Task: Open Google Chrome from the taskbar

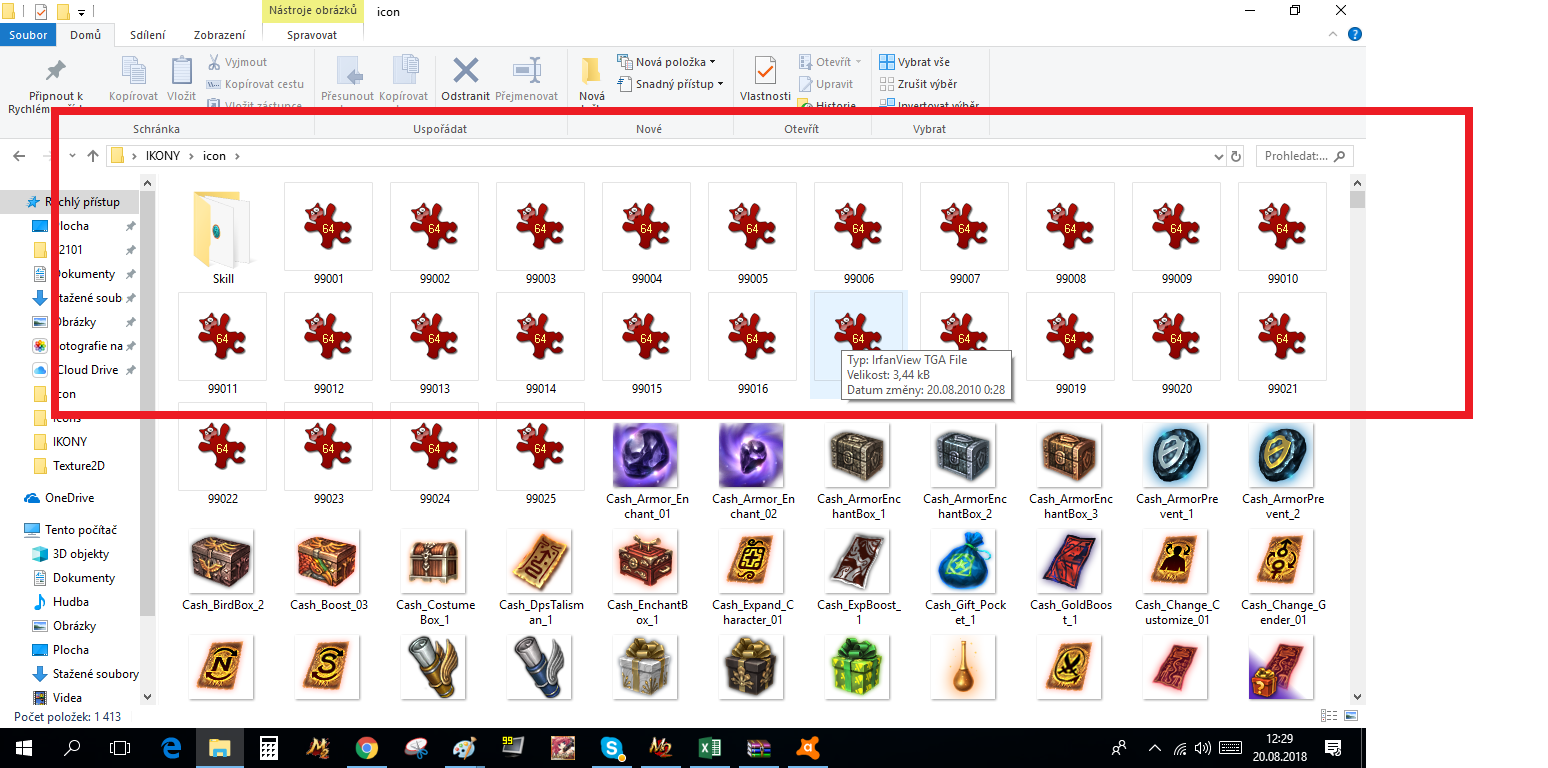Action: 366,748
